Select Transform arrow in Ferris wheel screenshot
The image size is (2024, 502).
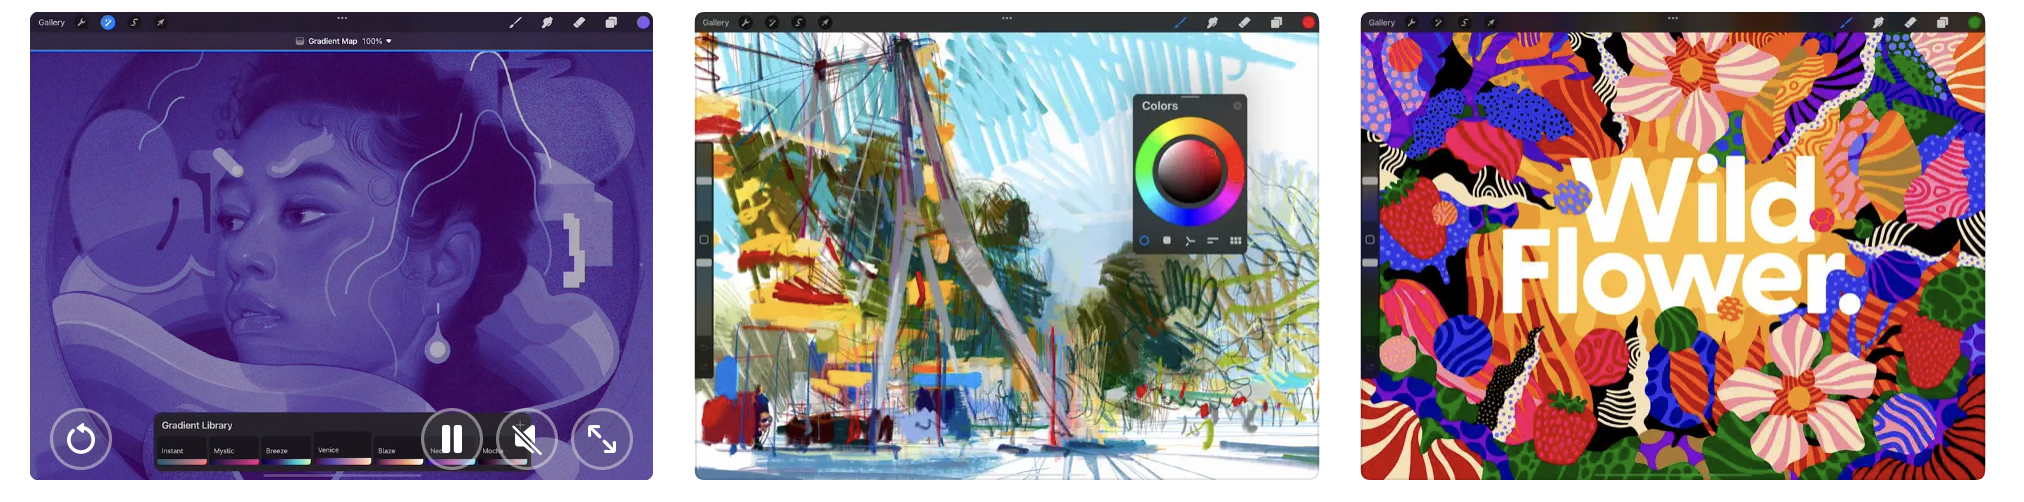825,22
